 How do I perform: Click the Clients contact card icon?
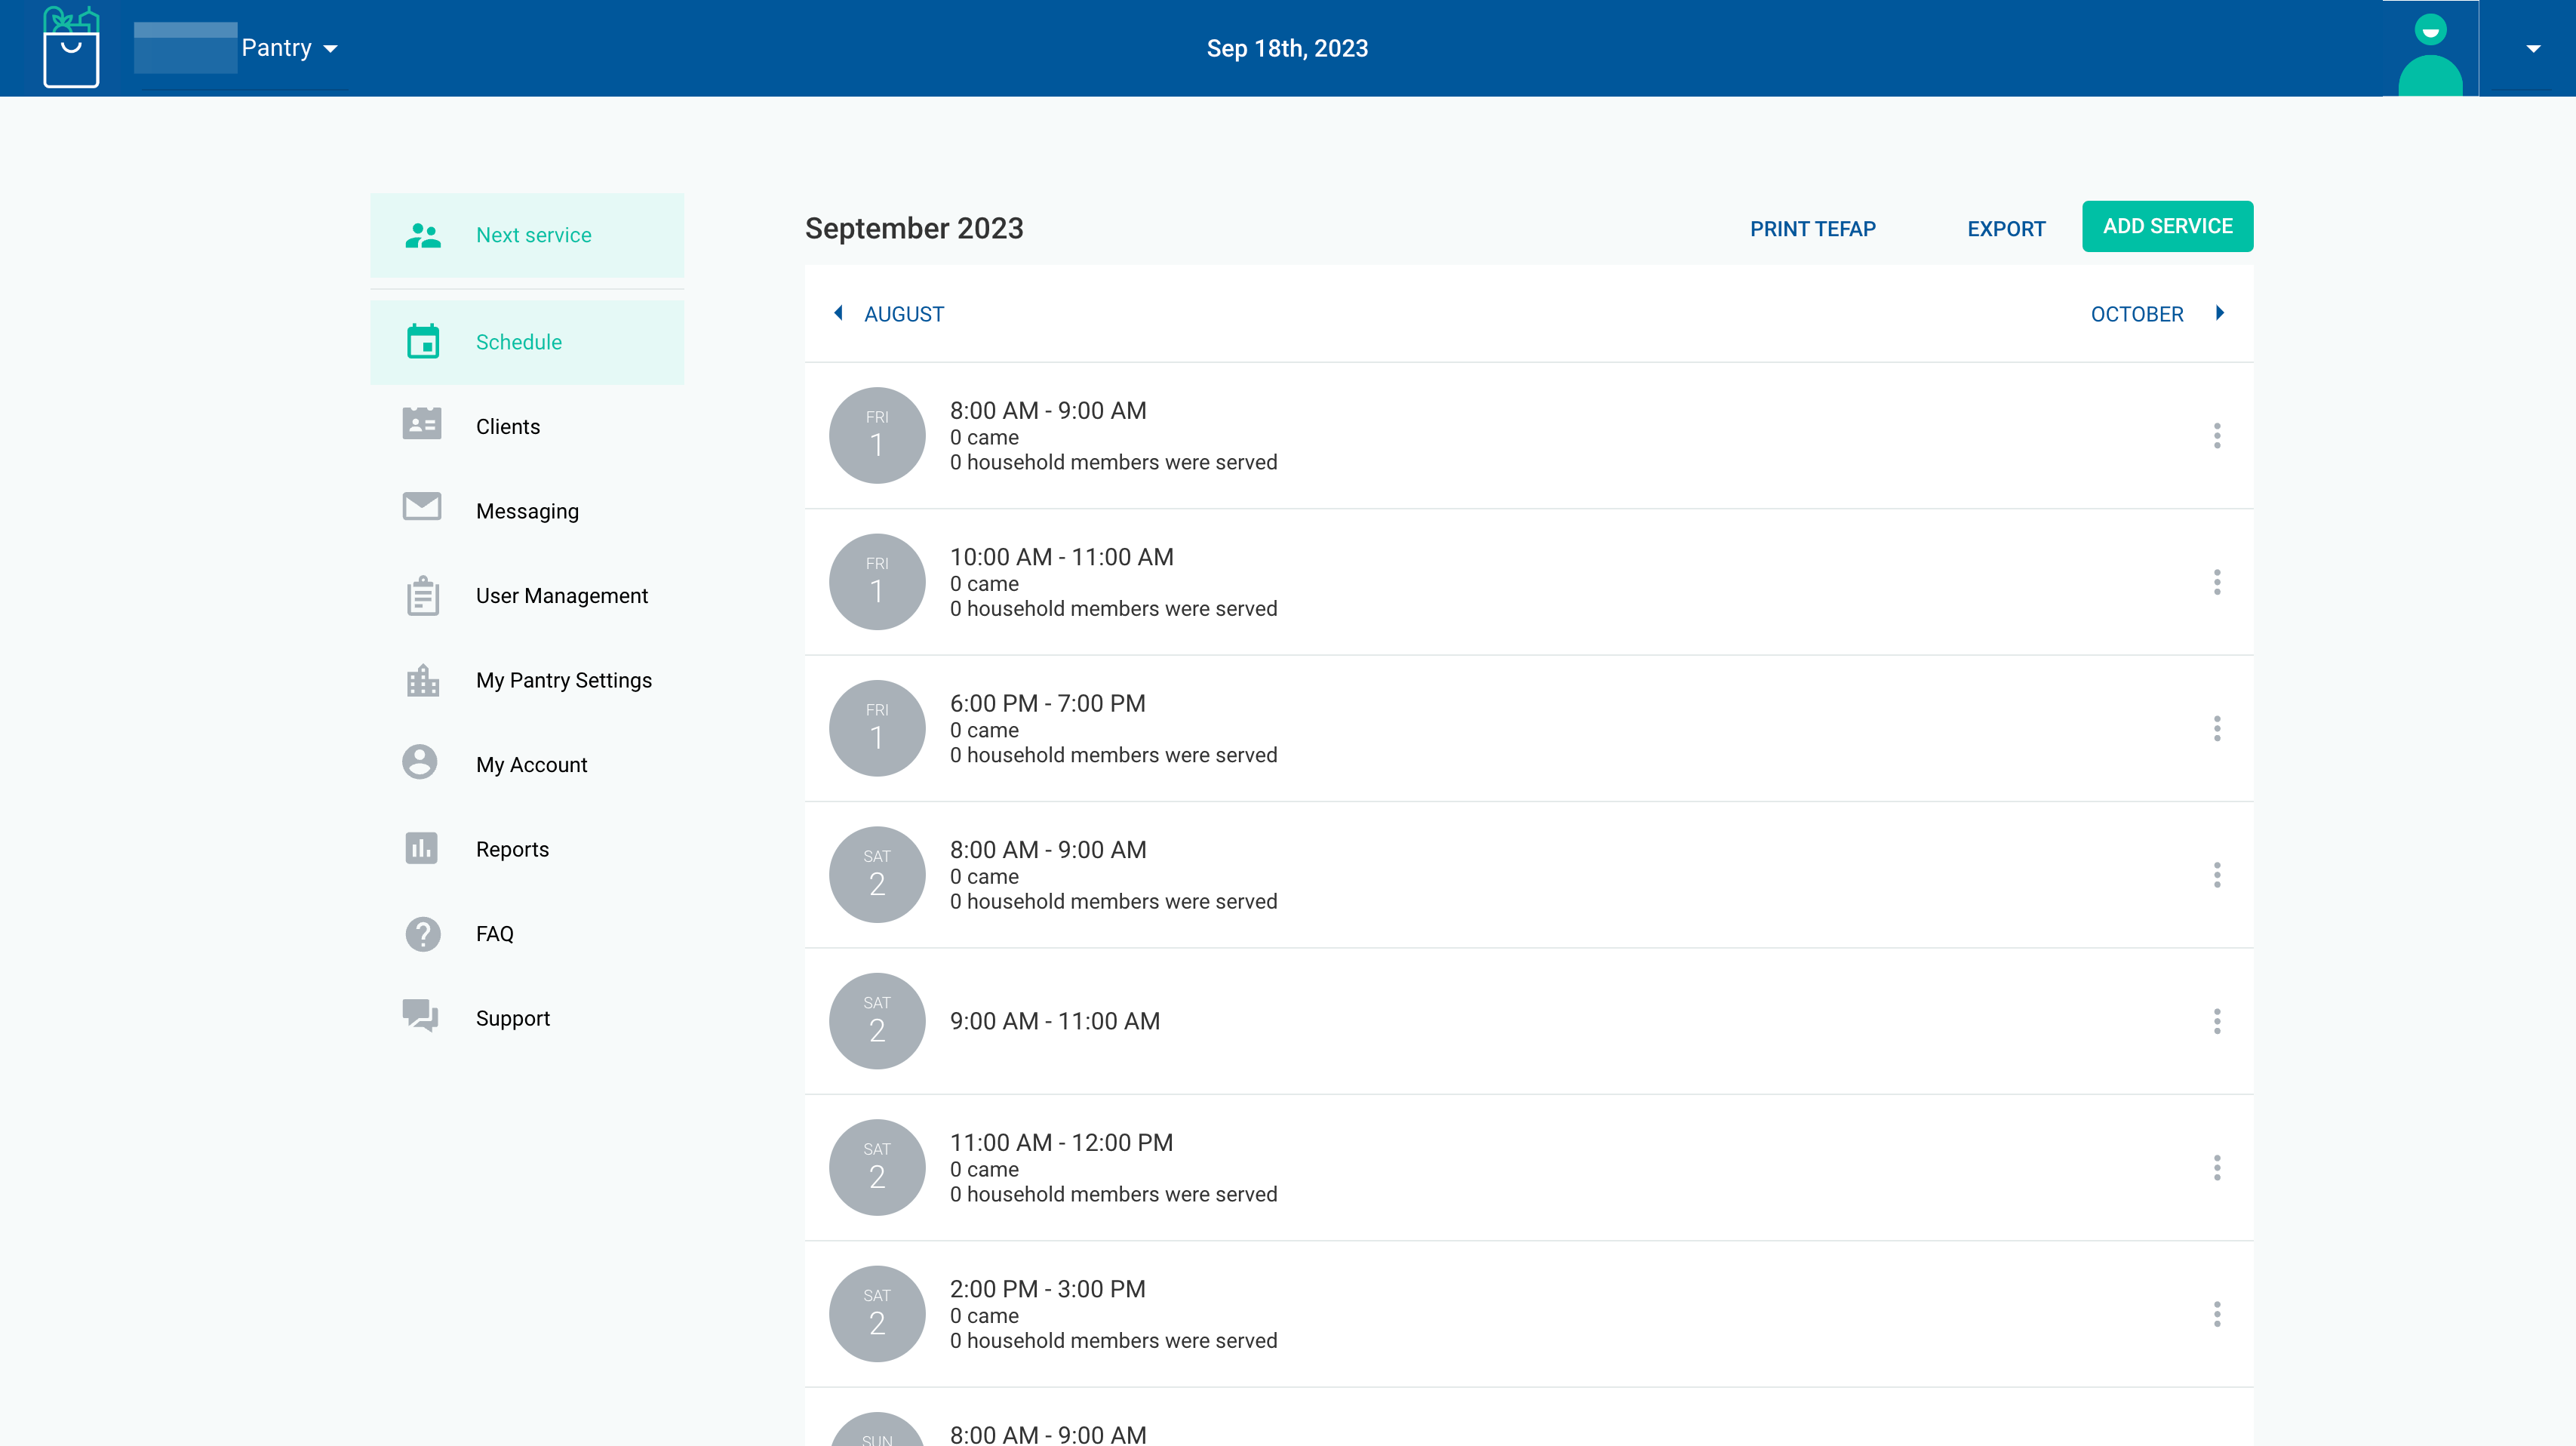(x=422, y=424)
